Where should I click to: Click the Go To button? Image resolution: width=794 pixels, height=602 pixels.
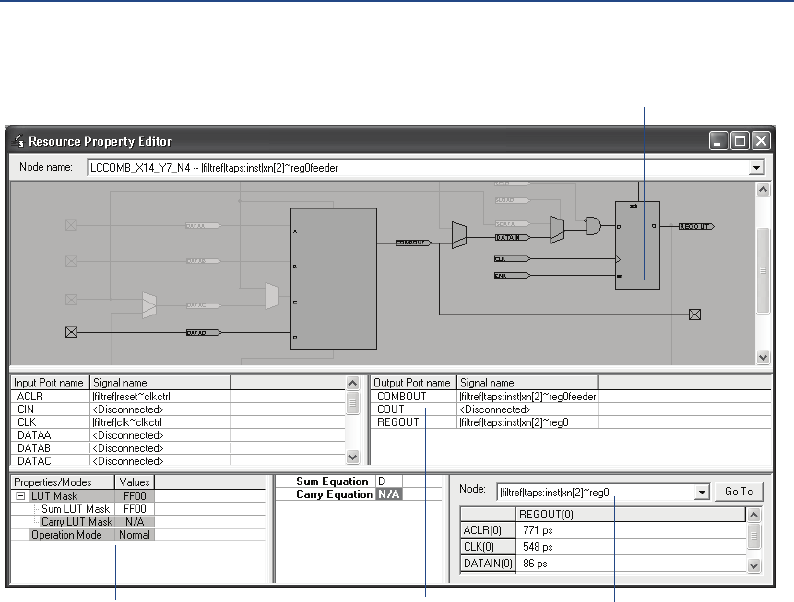[x=739, y=491]
